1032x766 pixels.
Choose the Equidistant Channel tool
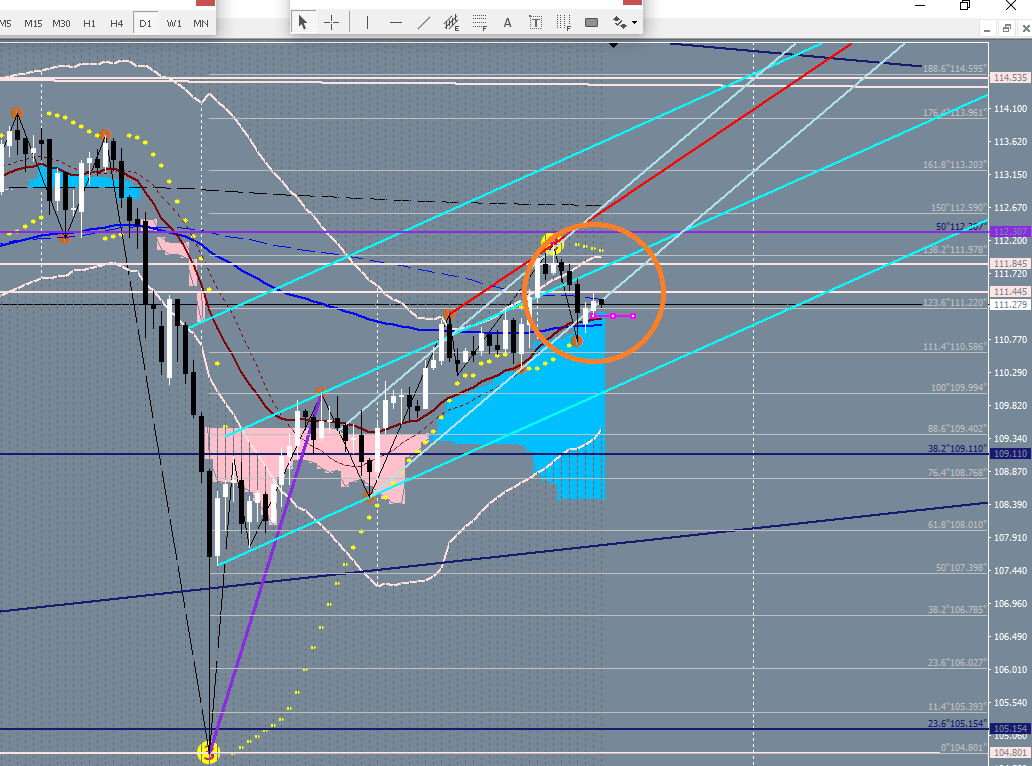(451, 22)
